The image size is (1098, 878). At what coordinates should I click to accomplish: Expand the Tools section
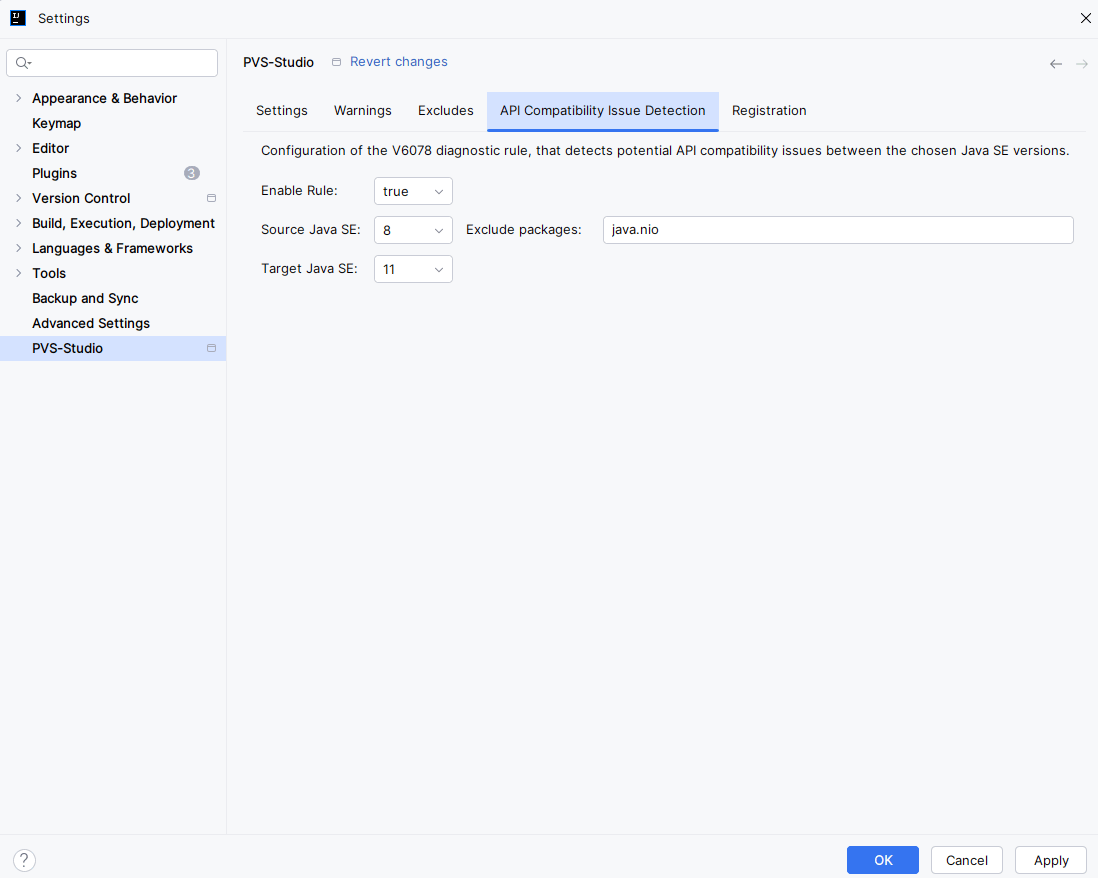coord(19,273)
